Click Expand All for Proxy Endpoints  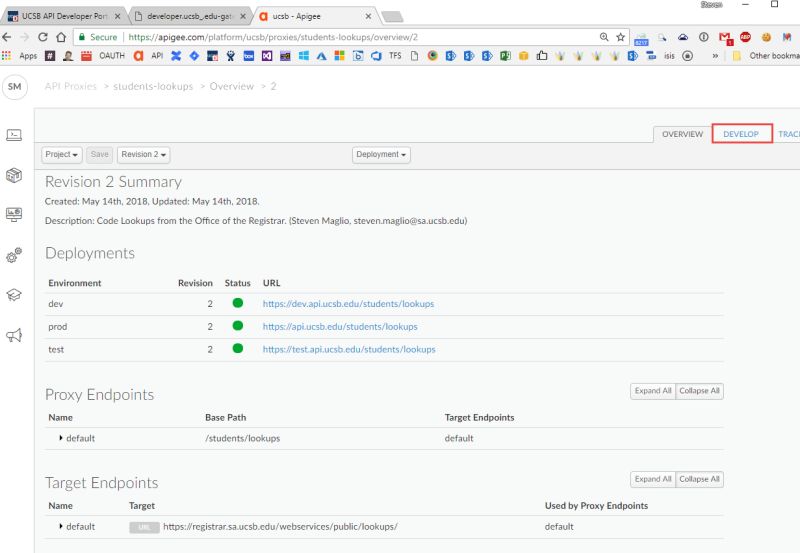pyautogui.click(x=653, y=391)
